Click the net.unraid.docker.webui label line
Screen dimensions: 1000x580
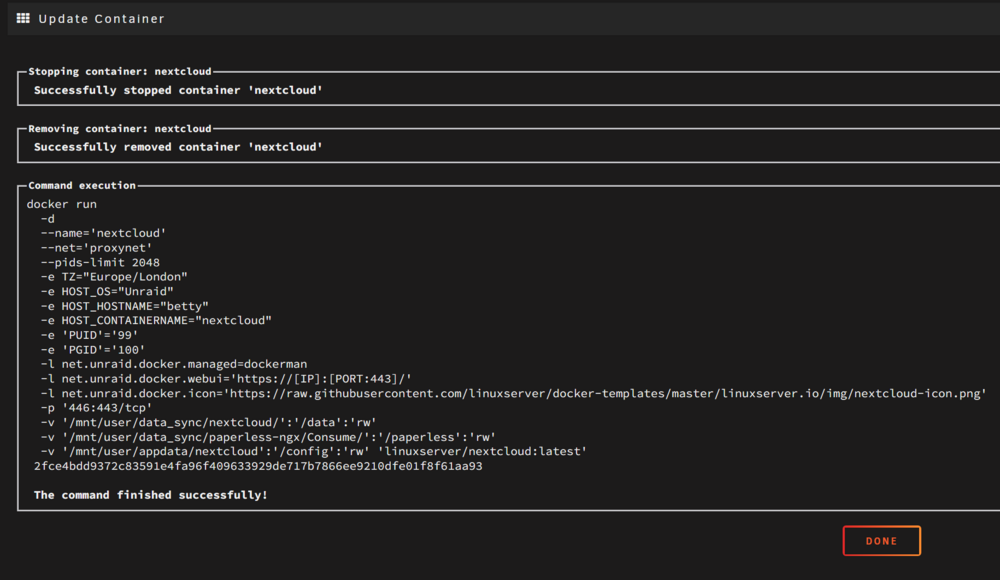click(226, 378)
